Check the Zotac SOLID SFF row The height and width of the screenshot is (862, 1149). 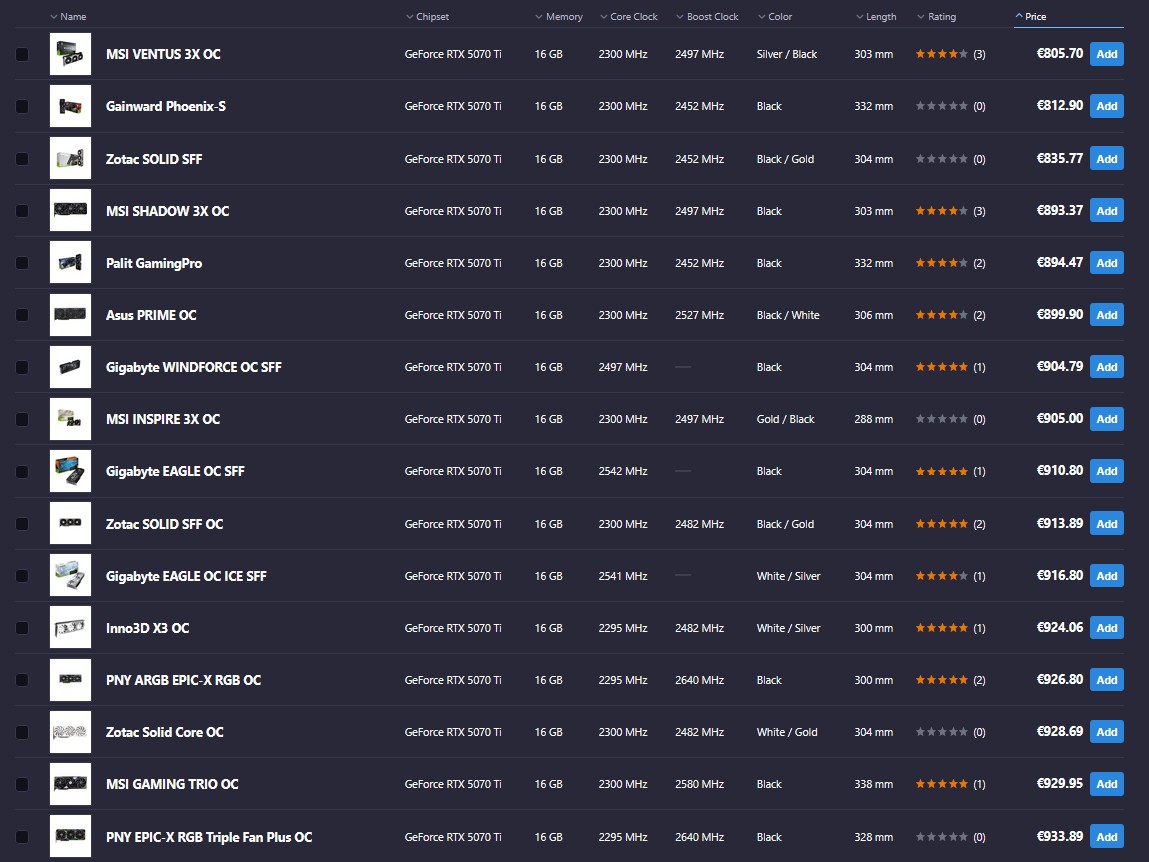click(22, 159)
